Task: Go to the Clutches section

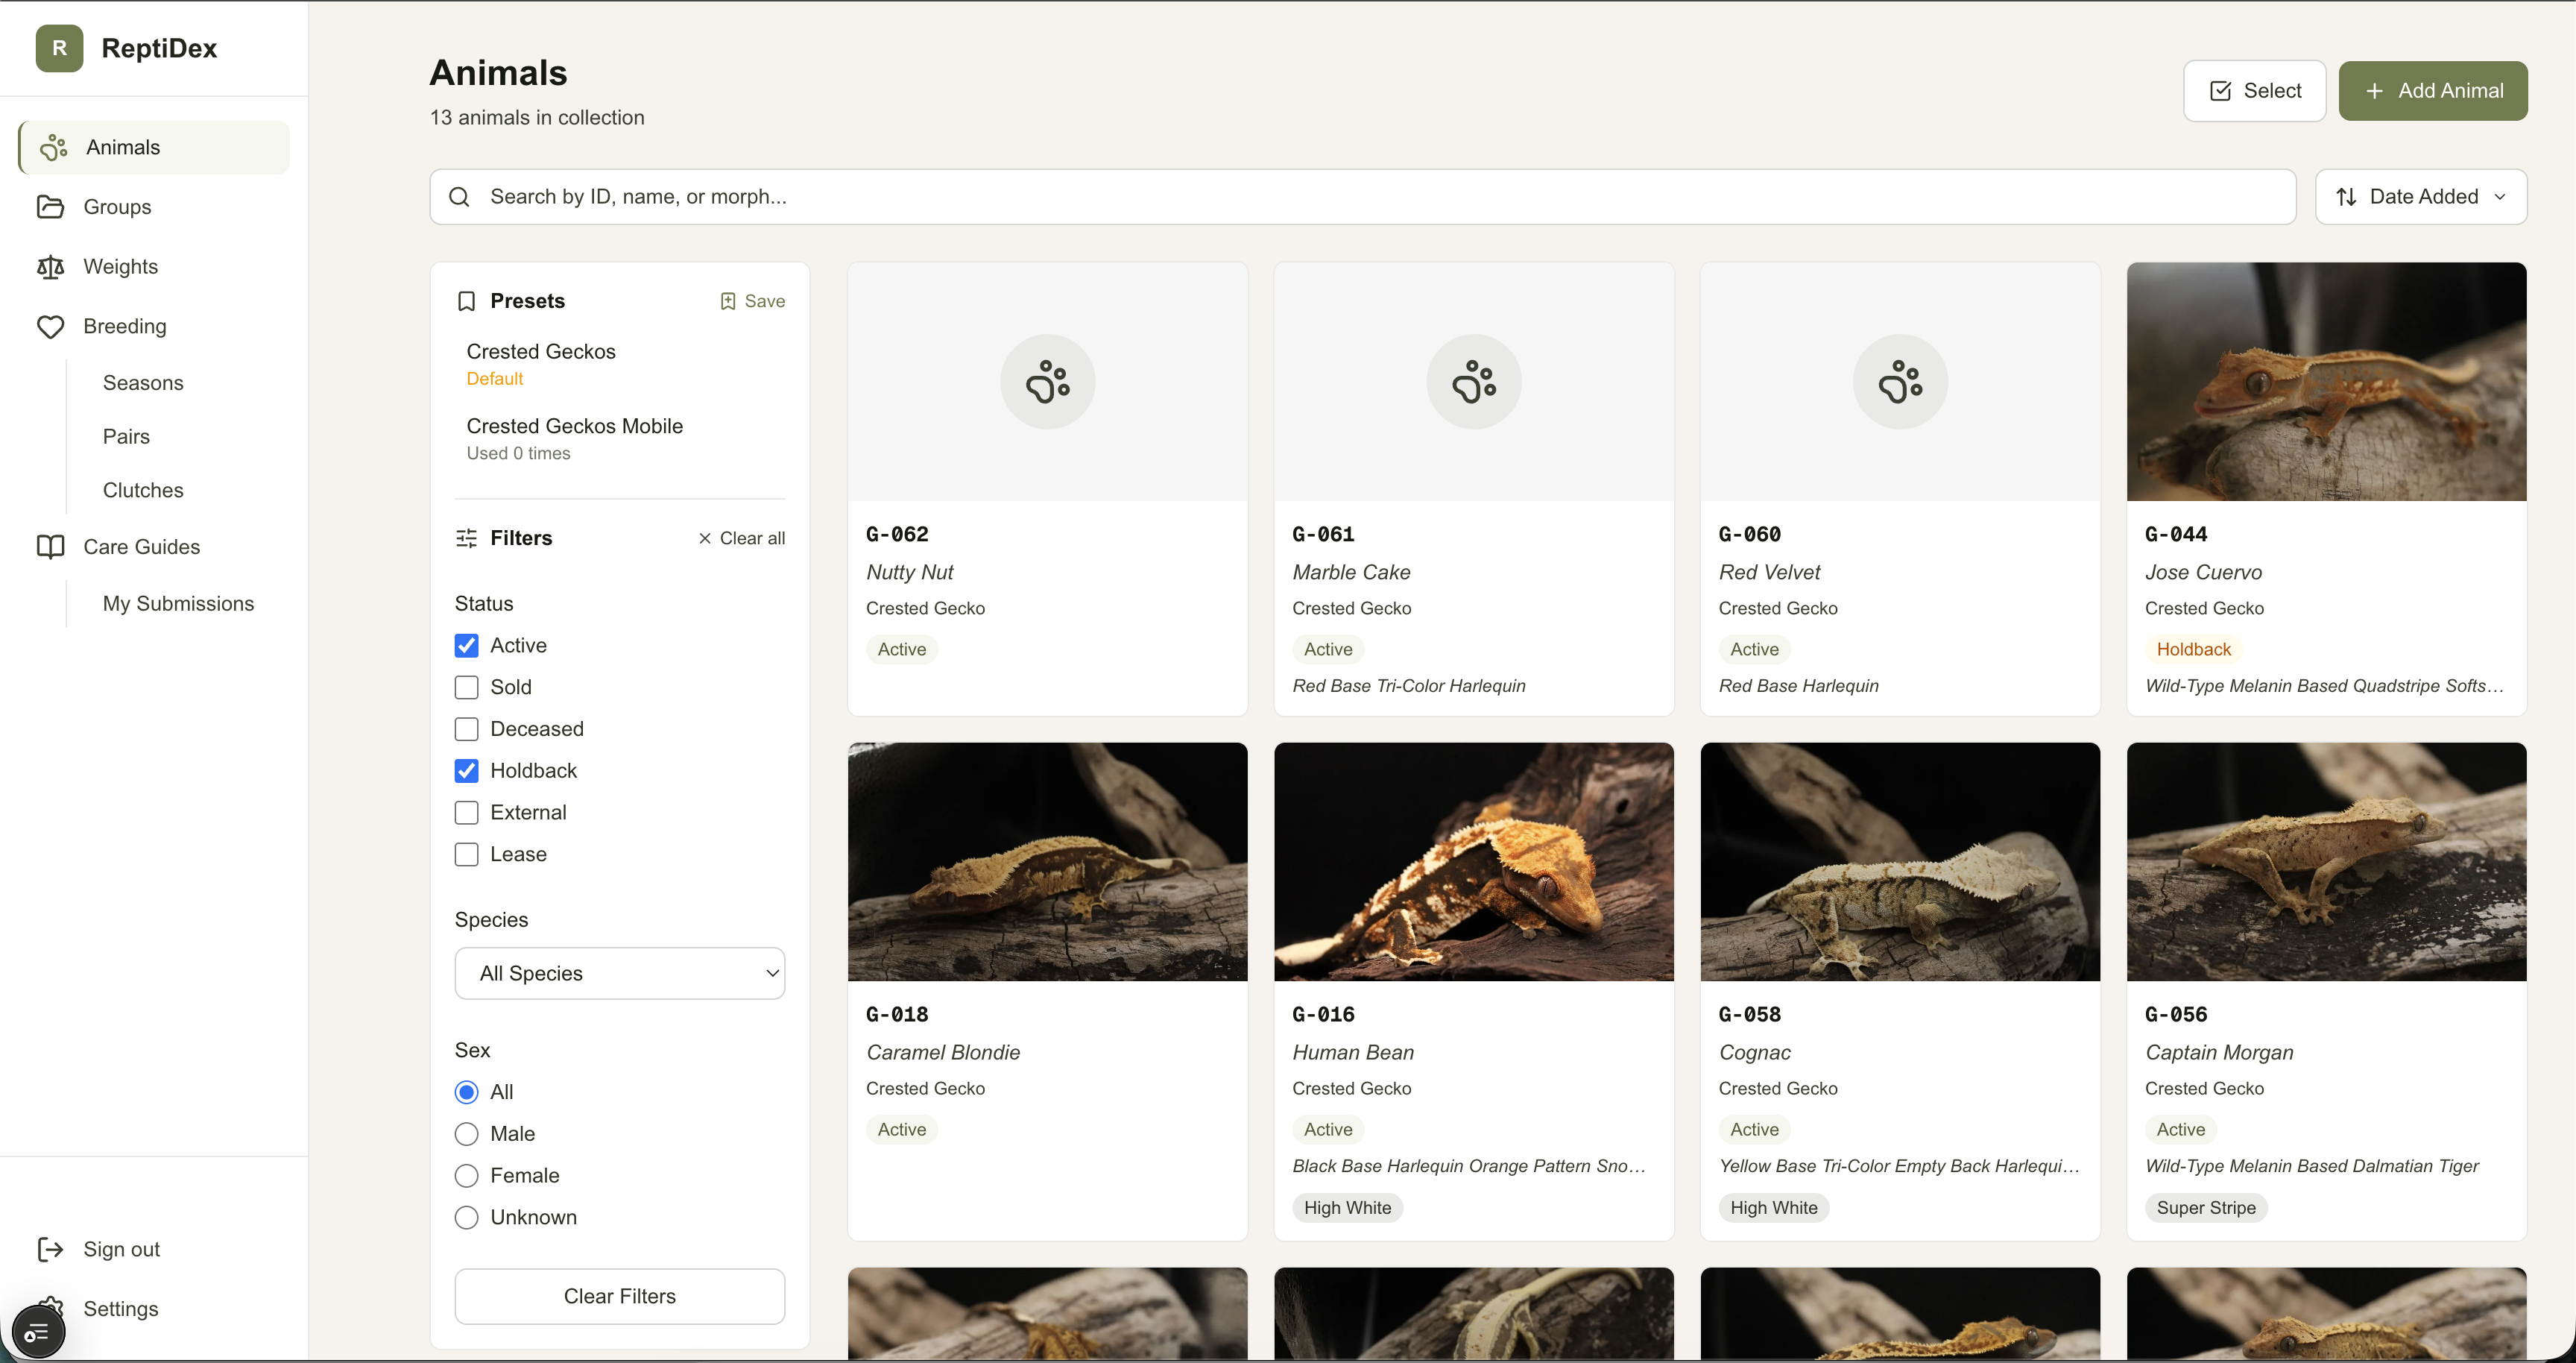Action: (x=142, y=489)
